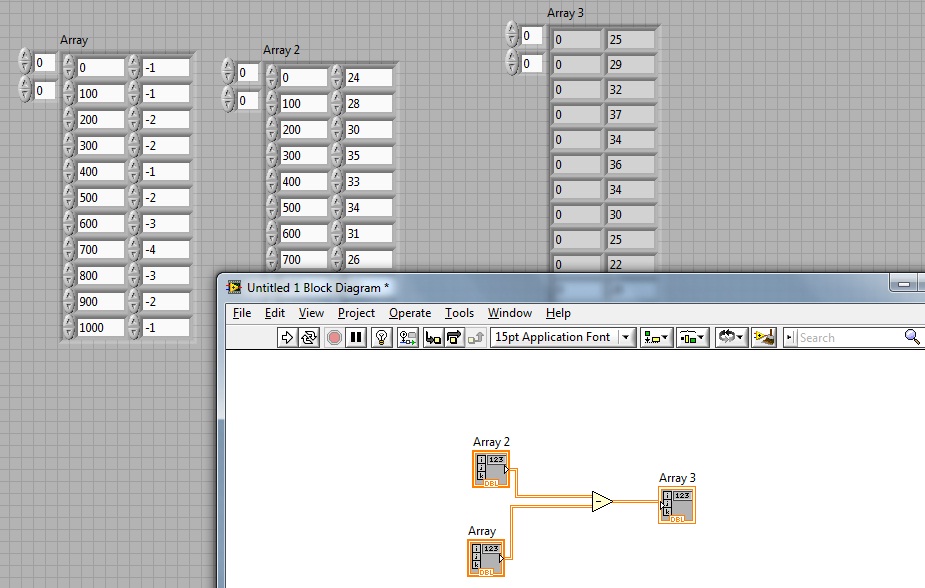Click the Array 3 label on block diagram
This screenshot has width=925, height=588.
(677, 478)
